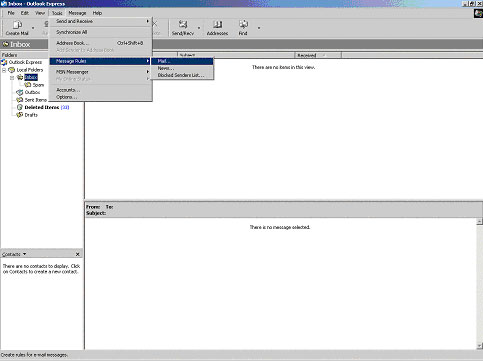Click the Inbox banner title icon

[5, 44]
